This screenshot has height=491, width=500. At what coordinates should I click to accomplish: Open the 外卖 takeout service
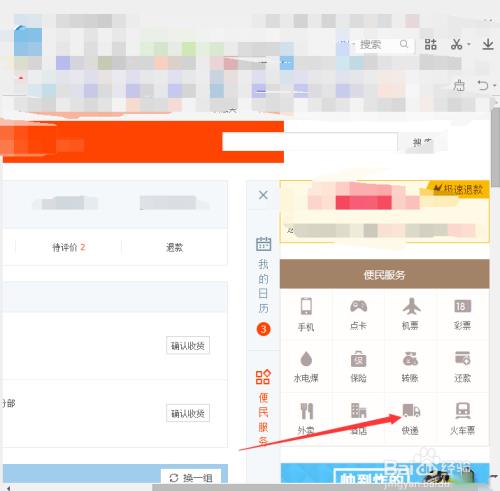(306, 419)
